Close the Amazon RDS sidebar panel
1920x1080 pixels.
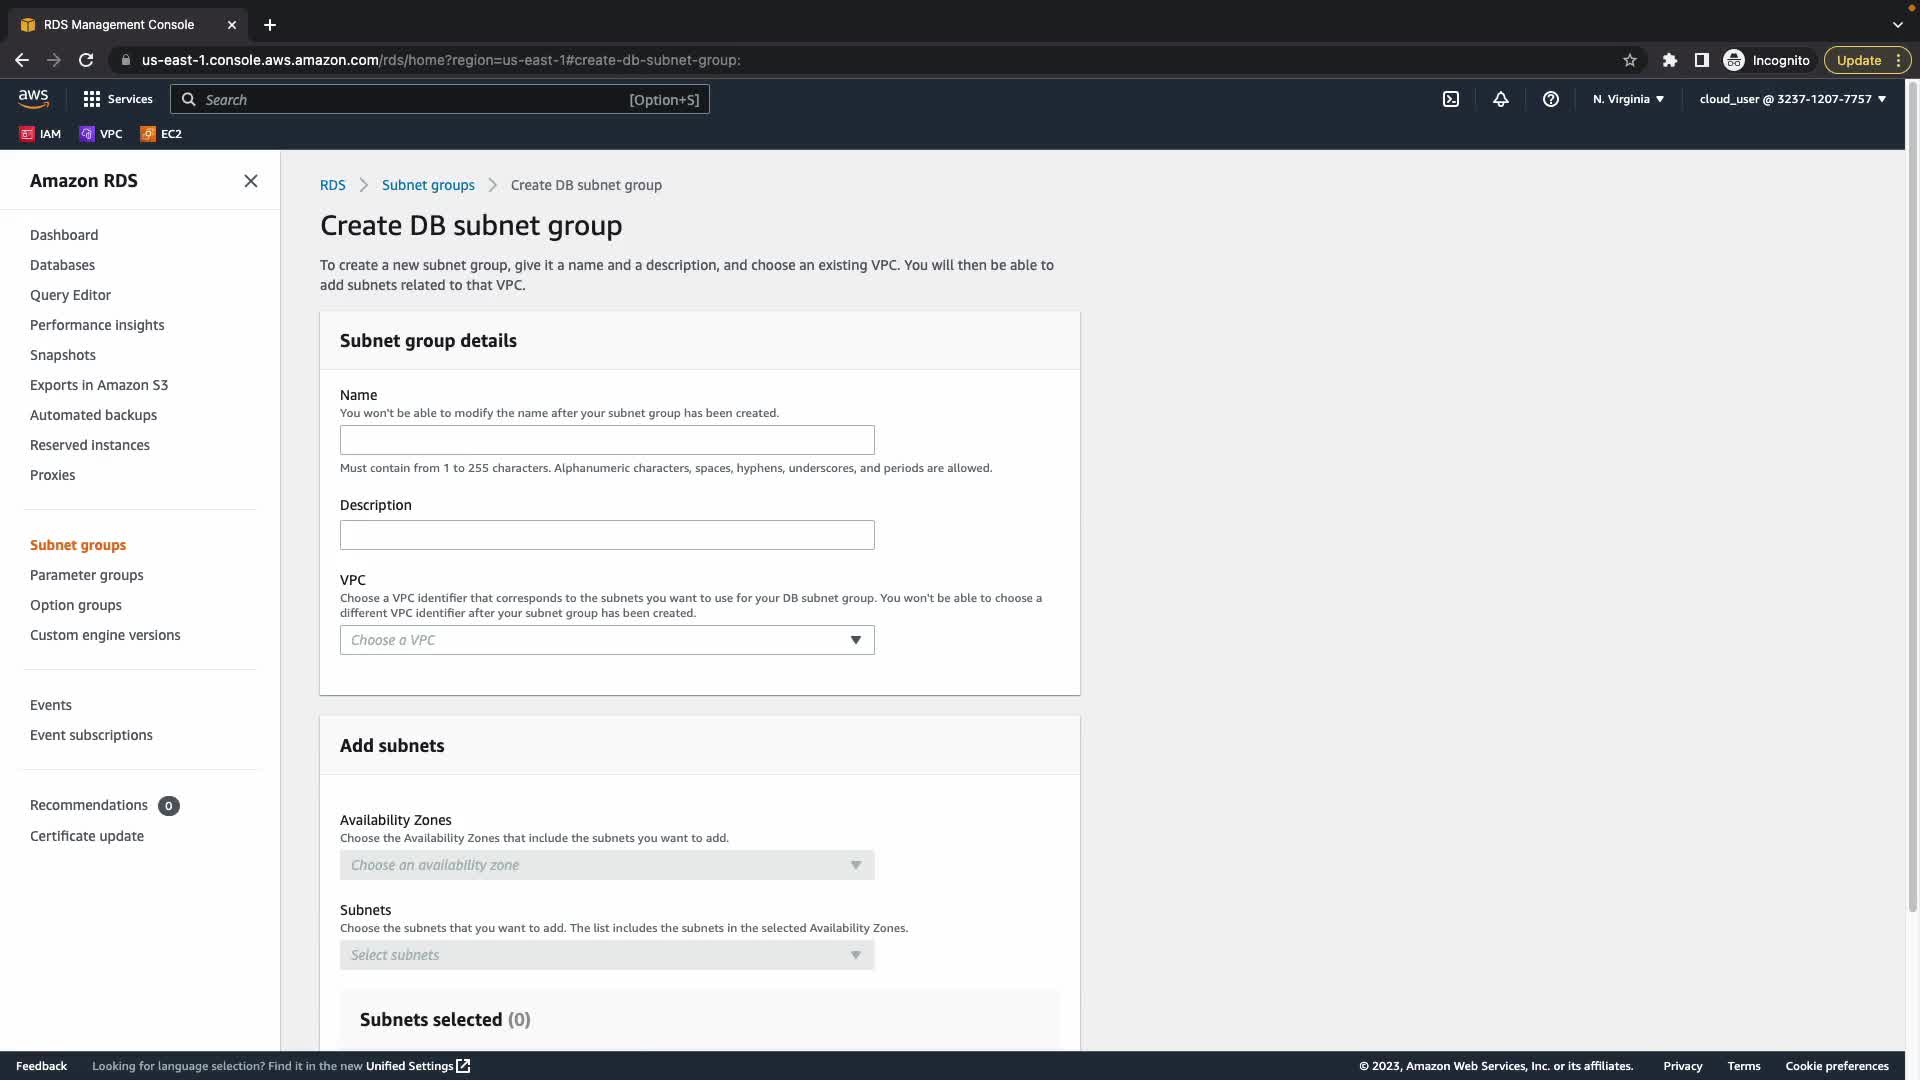click(x=251, y=181)
